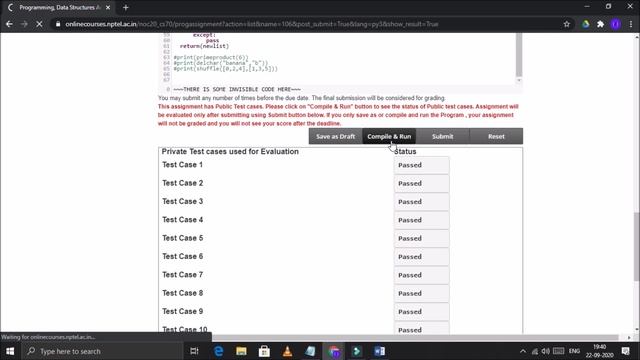
Task: Click the Status column heading
Action: pos(405,152)
